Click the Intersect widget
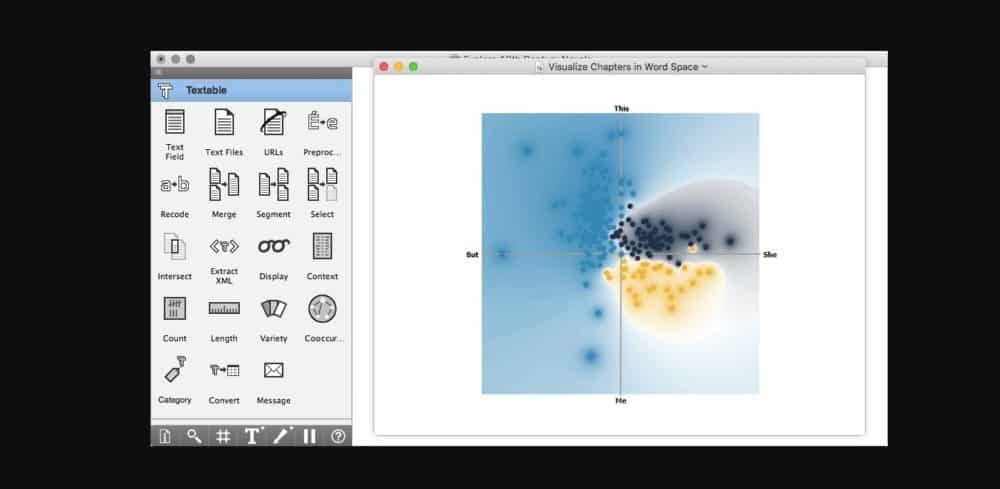The width and height of the screenshot is (1000, 489). click(175, 247)
